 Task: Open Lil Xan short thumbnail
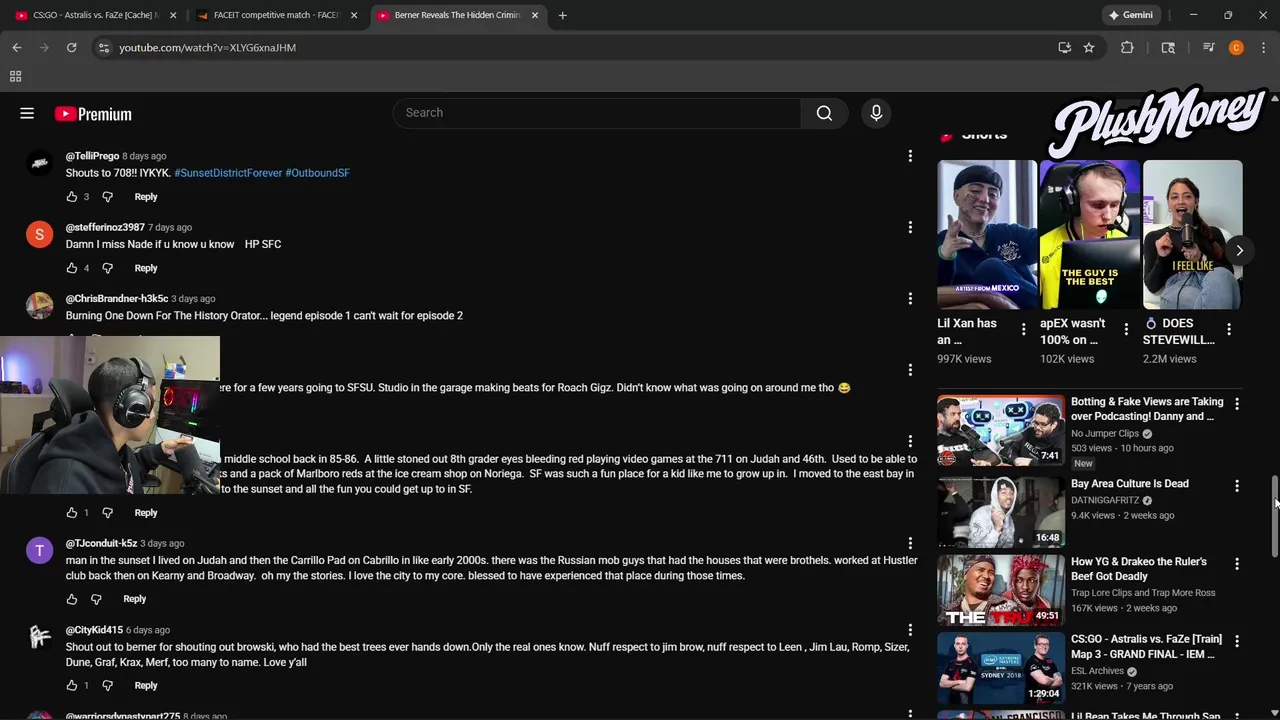tap(987, 235)
